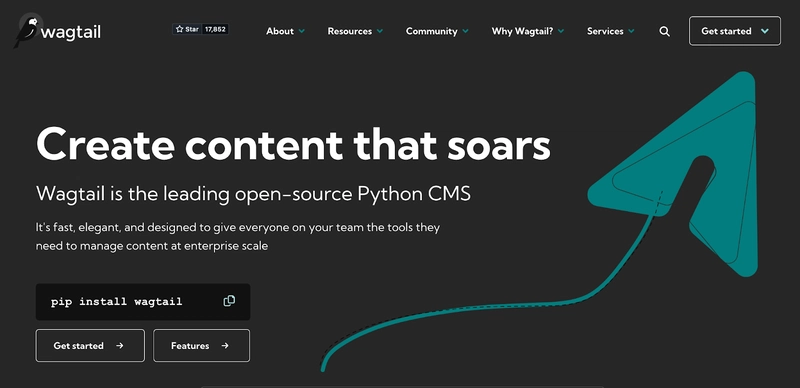Expand the About chevron arrow

point(302,31)
